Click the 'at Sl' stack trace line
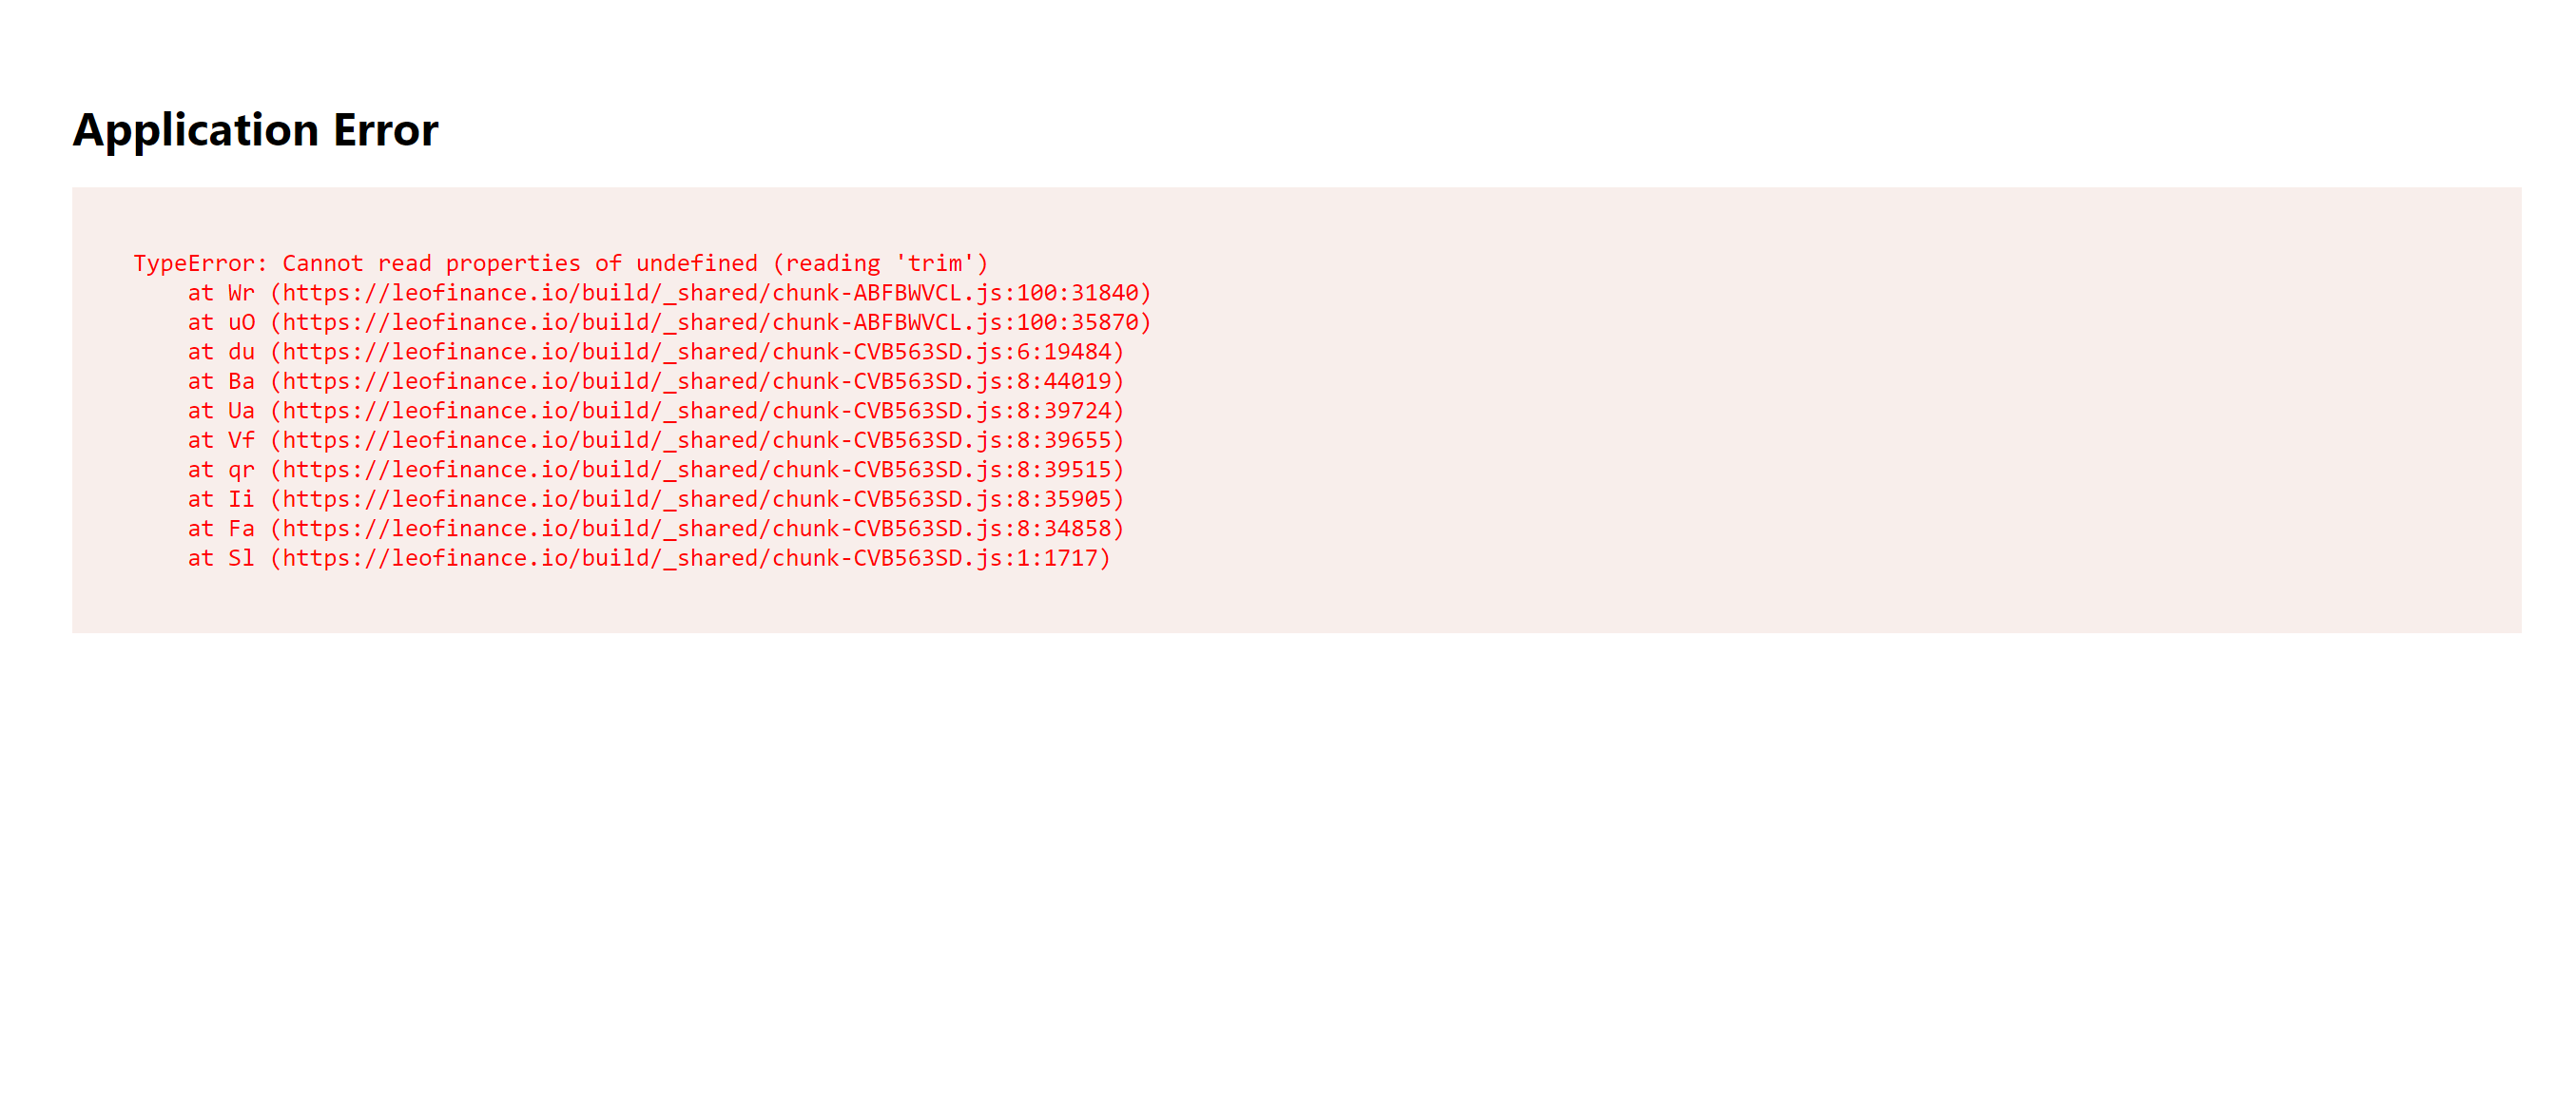 649,559
